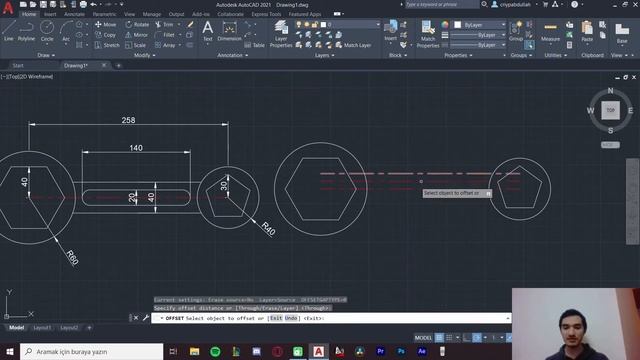Choose the Undo option in command line
The image size is (640, 360).
(291, 318)
